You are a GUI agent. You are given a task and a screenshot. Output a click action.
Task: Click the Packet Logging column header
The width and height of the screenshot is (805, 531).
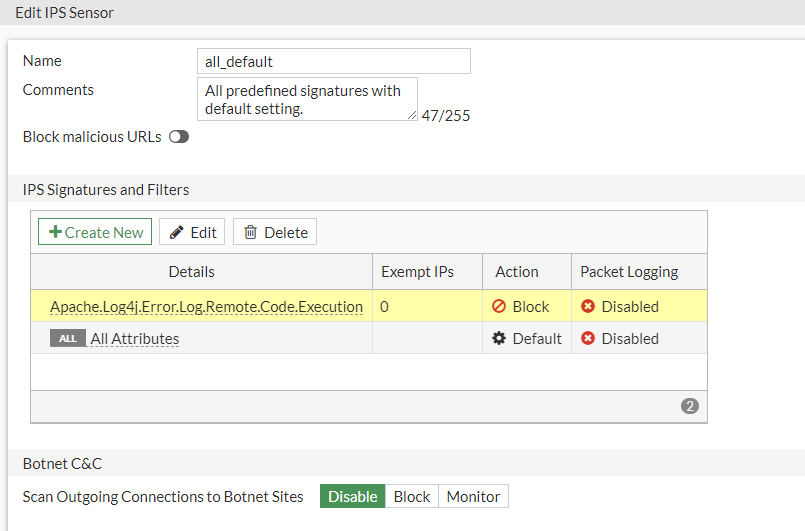pyautogui.click(x=629, y=272)
